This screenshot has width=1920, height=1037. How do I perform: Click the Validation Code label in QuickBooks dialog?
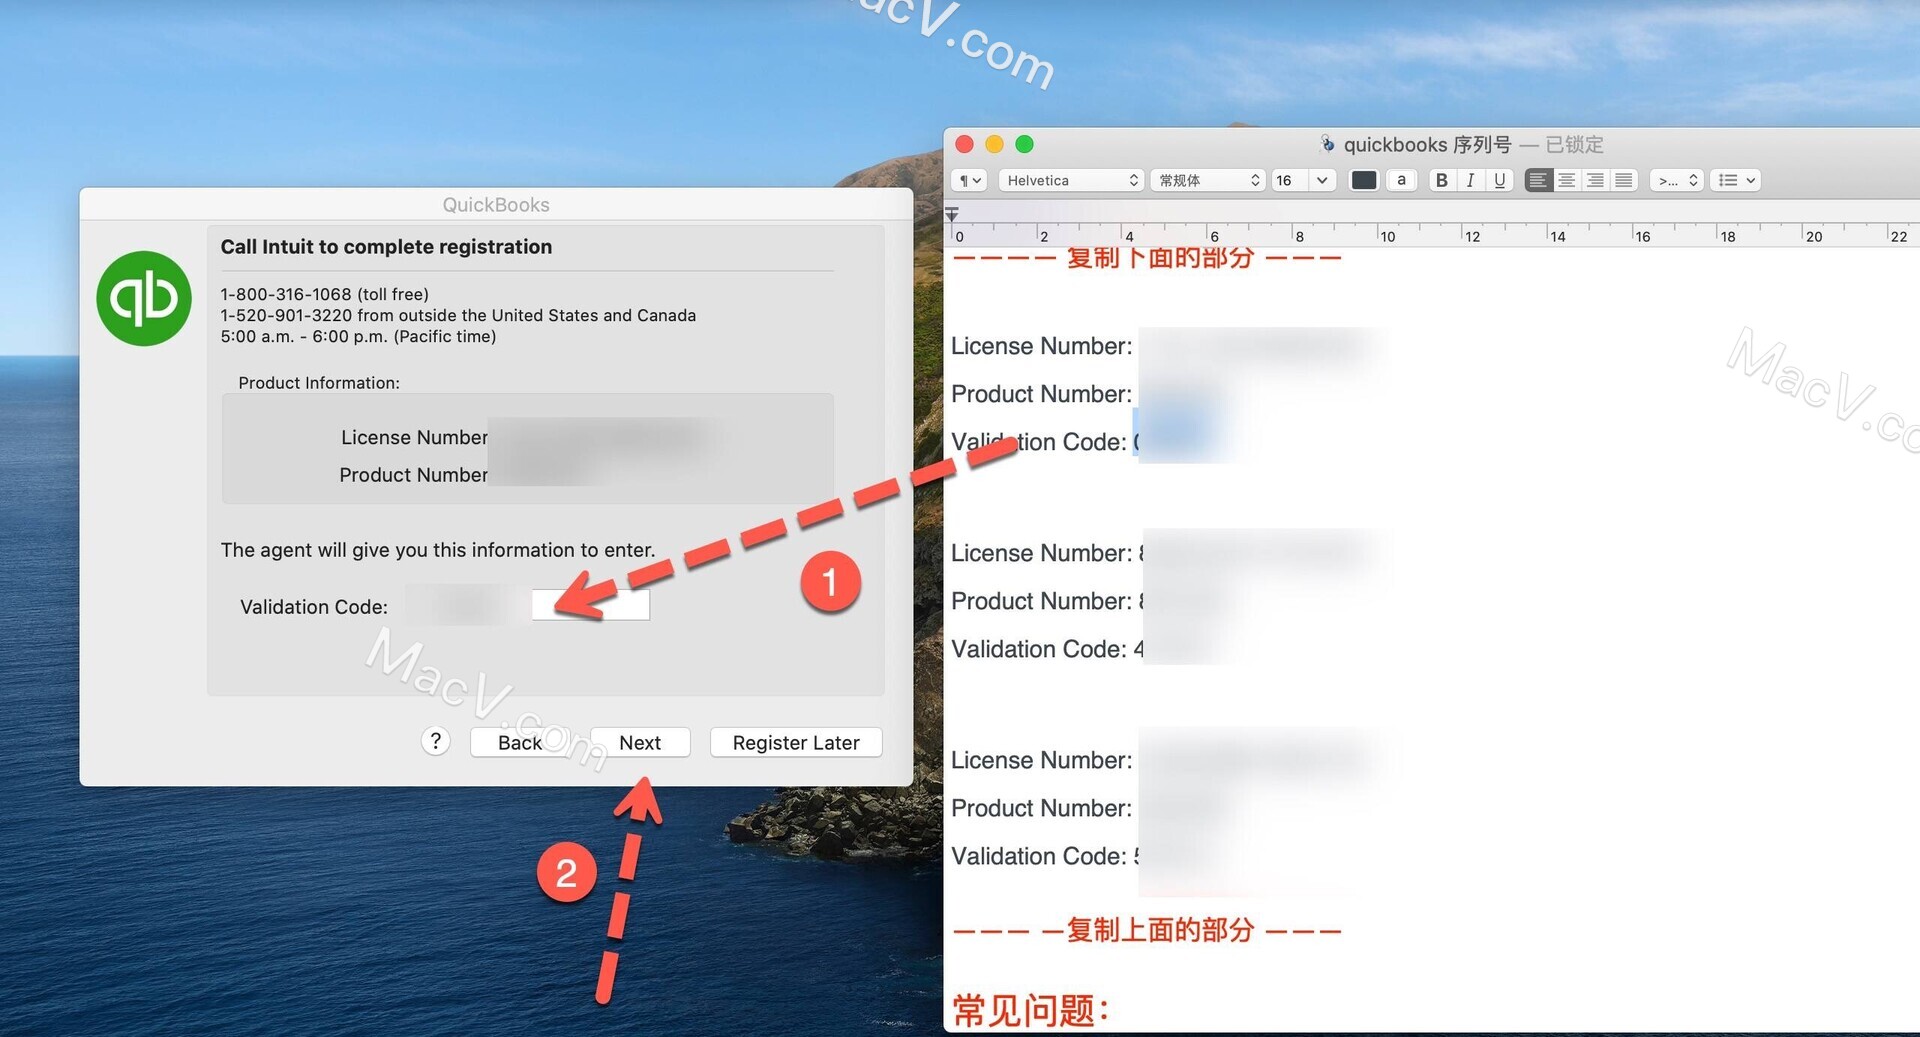(314, 606)
